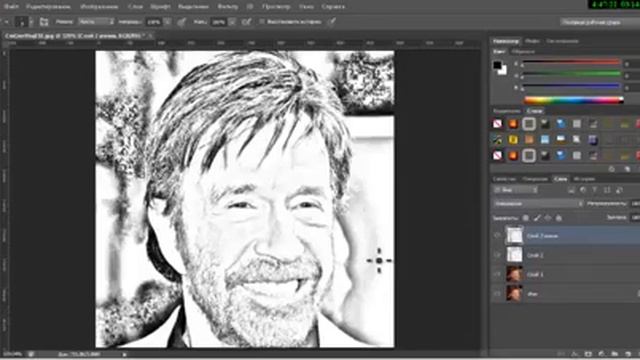Lock layer position icon

click(548, 218)
